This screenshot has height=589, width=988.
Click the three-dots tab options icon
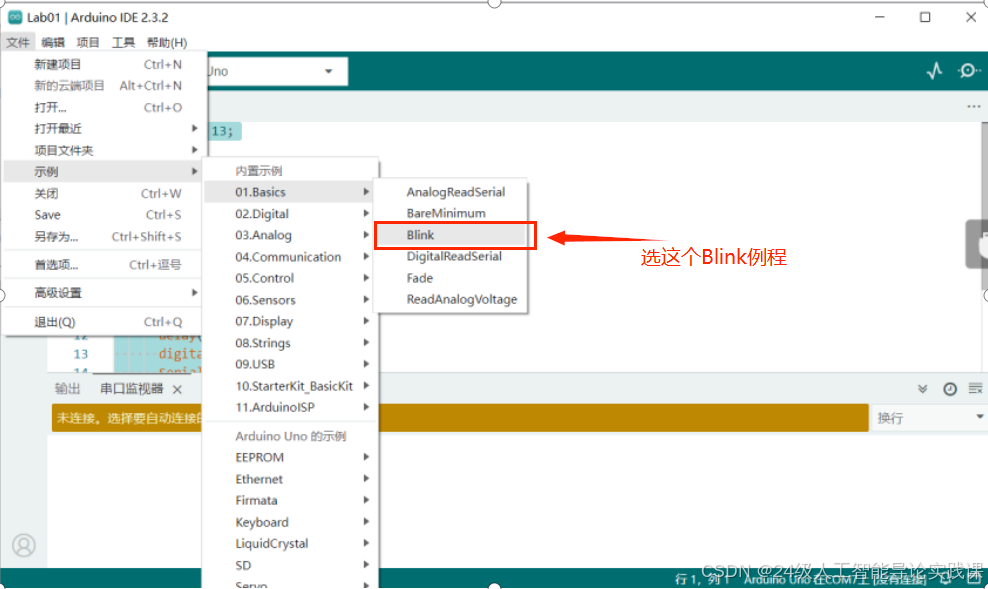click(x=974, y=106)
